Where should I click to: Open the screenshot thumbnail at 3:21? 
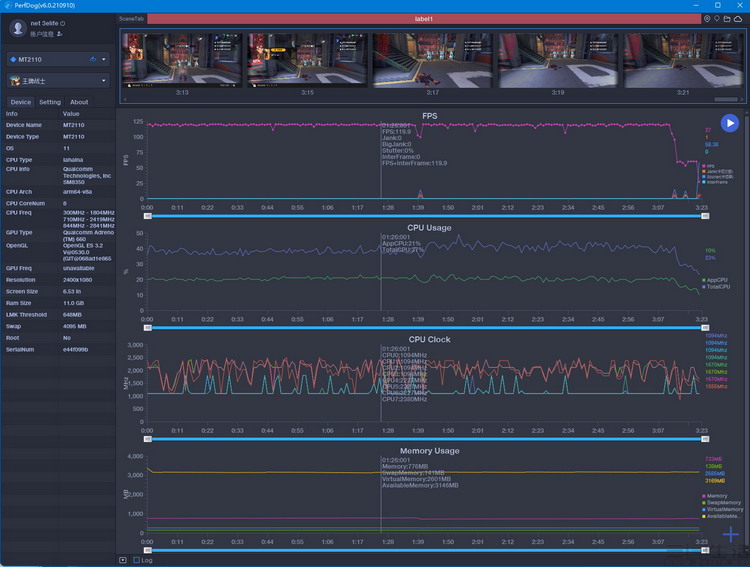tap(683, 60)
